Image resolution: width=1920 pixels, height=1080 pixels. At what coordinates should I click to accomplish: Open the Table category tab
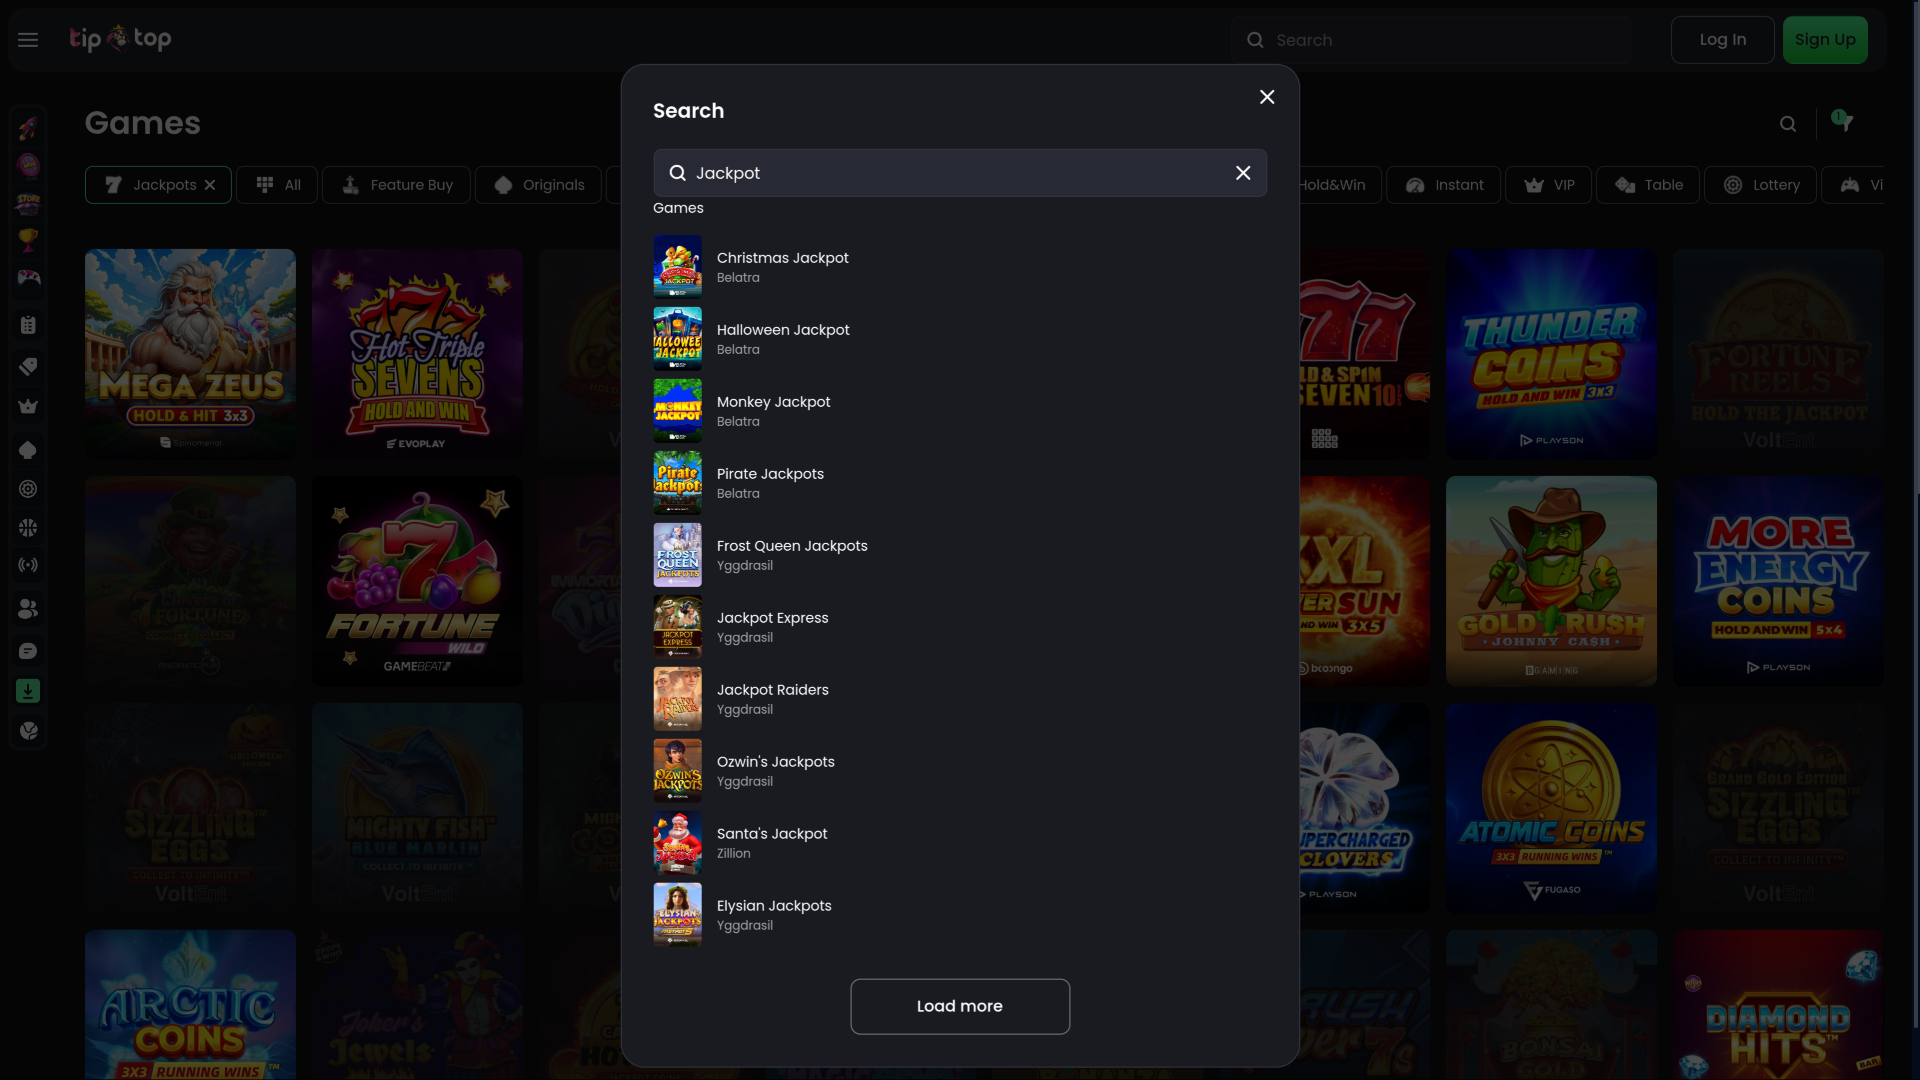click(1648, 185)
